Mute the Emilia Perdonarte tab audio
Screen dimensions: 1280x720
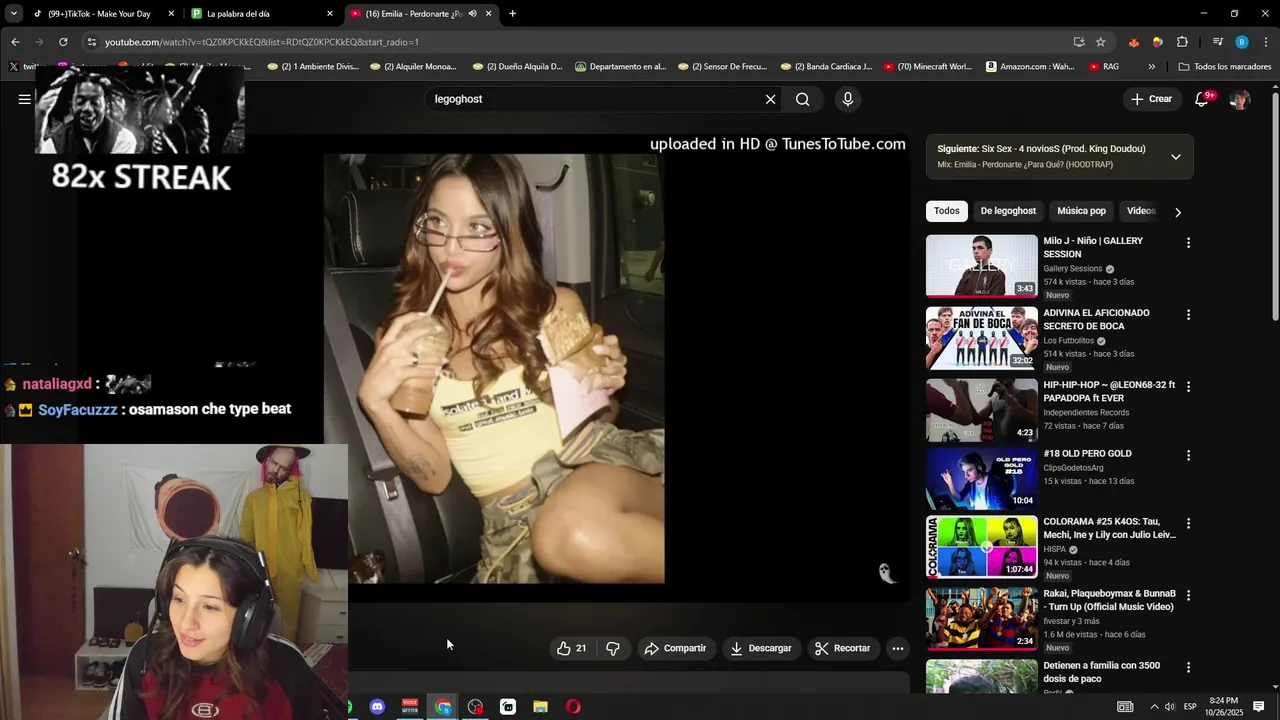point(472,14)
